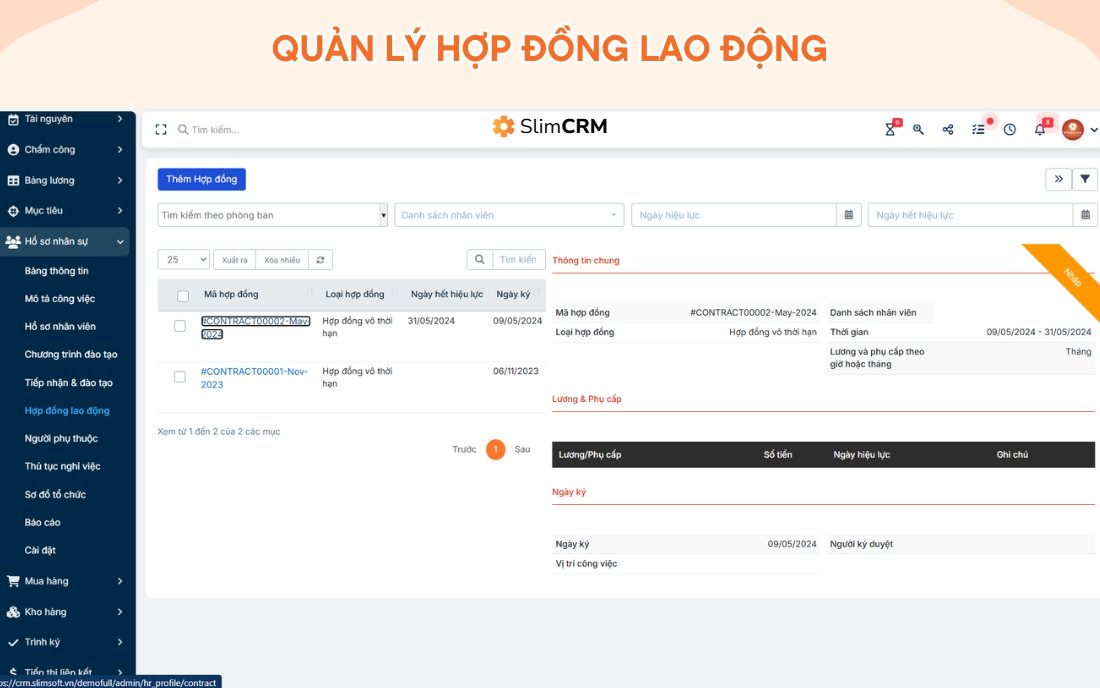Open calendar for Ngày hết hiệu lực

[1085, 215]
